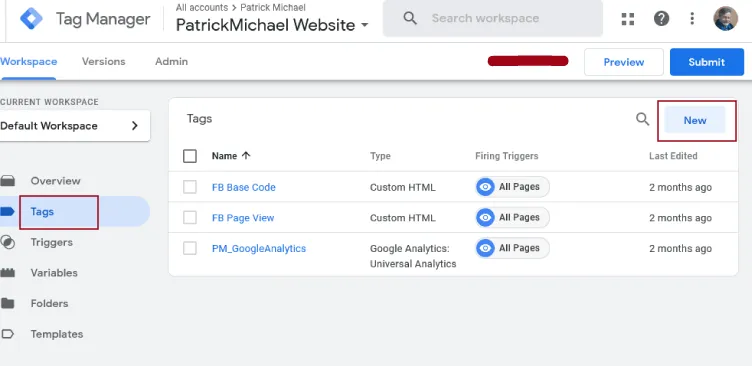
Task: Check the FB Base Code row checkbox
Action: [190, 187]
